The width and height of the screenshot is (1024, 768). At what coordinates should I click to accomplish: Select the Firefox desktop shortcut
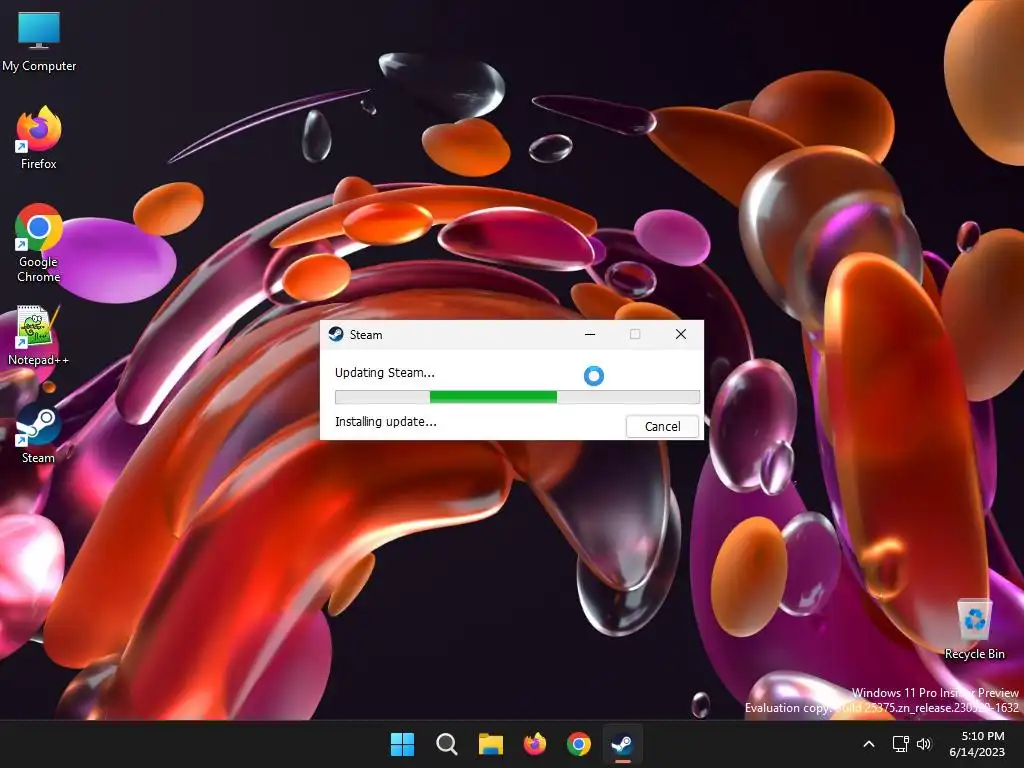pos(39,138)
